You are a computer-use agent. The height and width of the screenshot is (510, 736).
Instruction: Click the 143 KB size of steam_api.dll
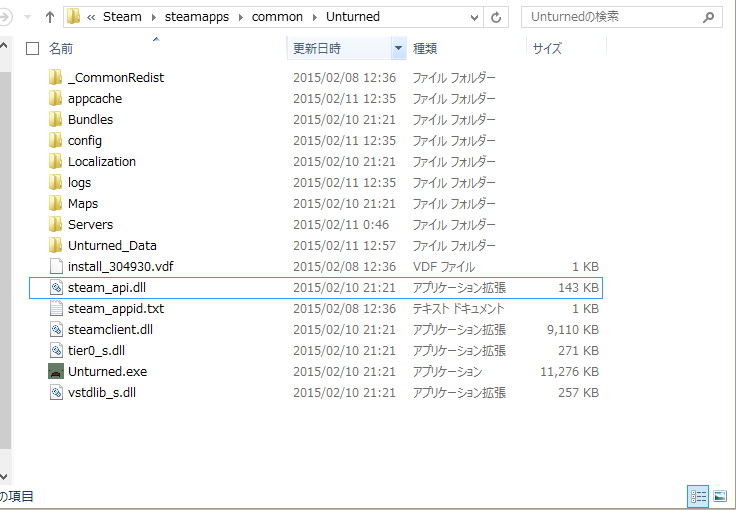point(578,287)
